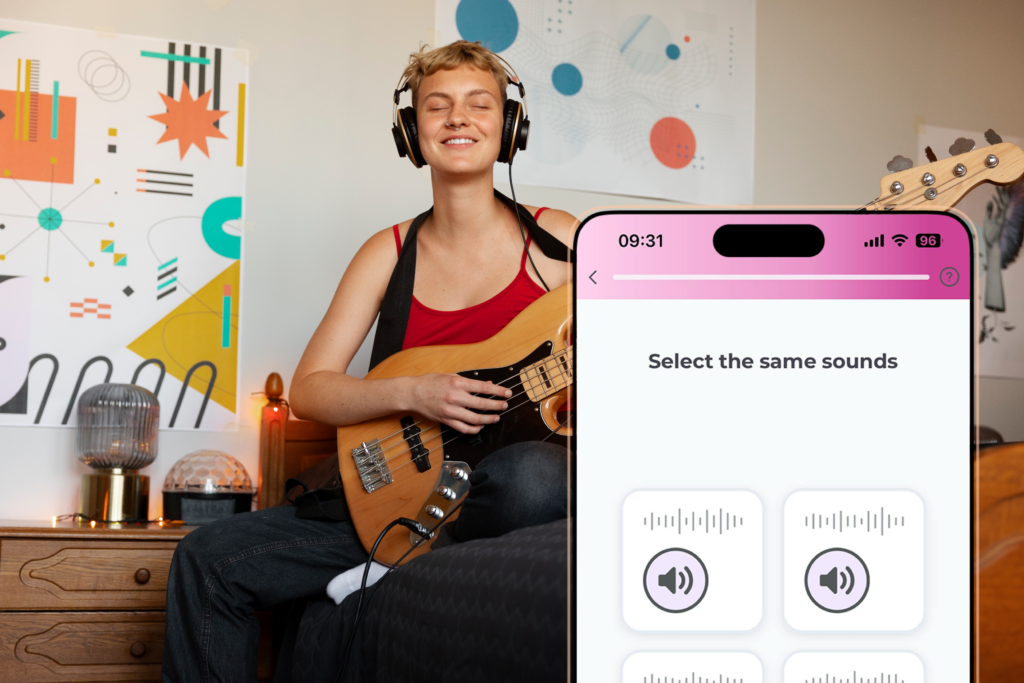Go back using the left chevron arrow
The image size is (1024, 683).
[x=593, y=278]
